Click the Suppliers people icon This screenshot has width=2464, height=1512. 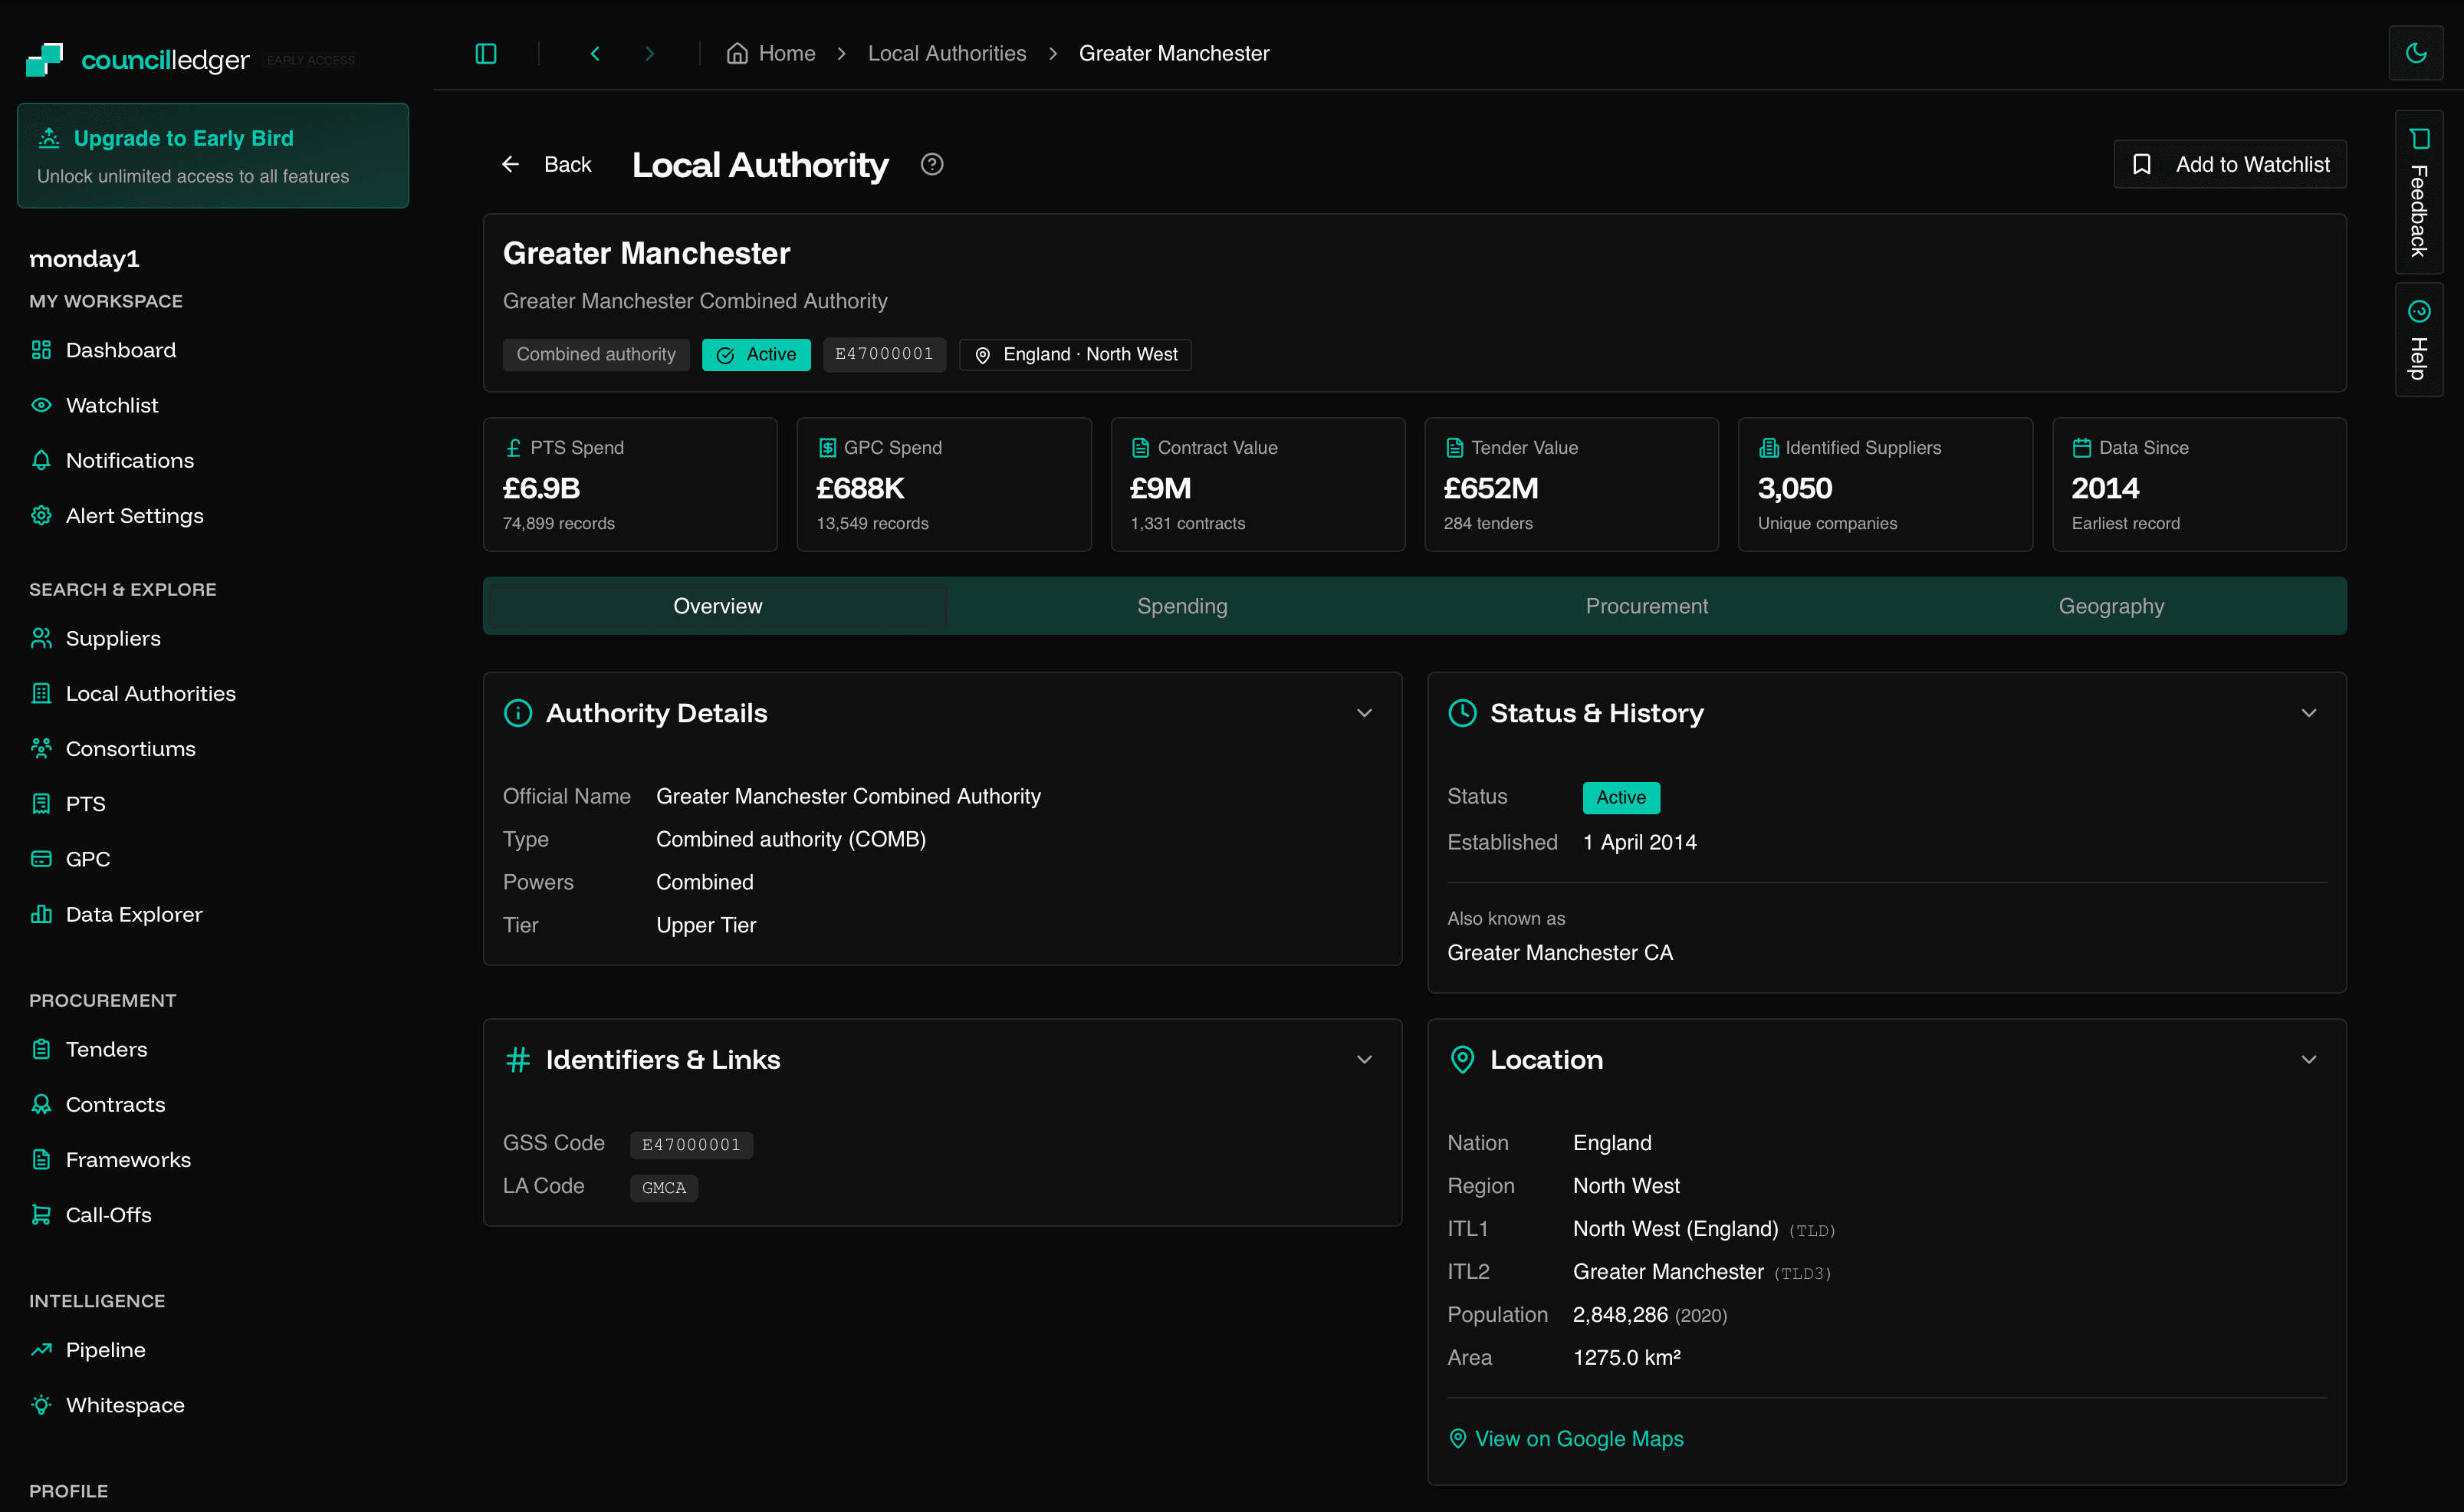pos(41,638)
